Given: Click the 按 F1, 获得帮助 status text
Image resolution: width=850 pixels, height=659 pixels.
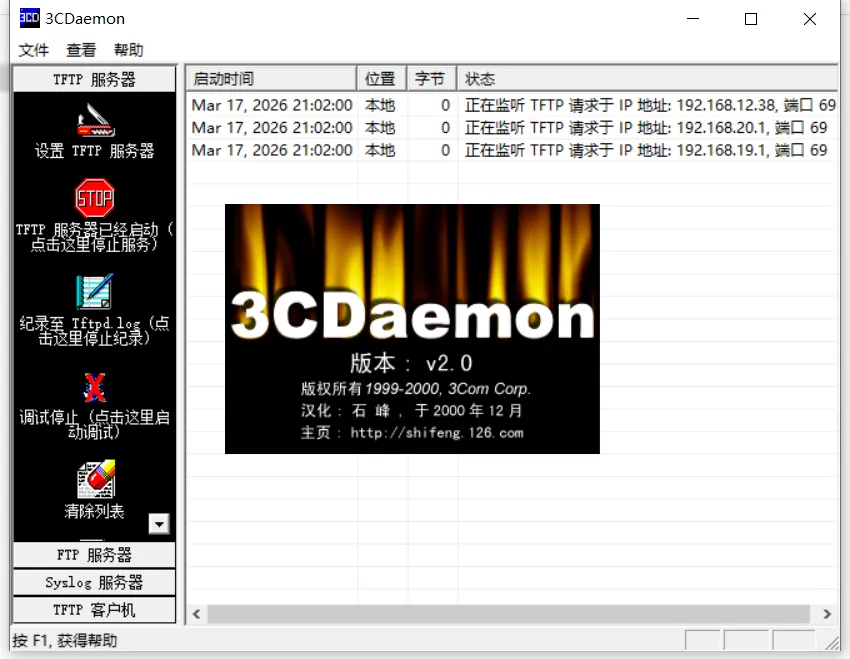Looking at the screenshot, I should click(65, 641).
